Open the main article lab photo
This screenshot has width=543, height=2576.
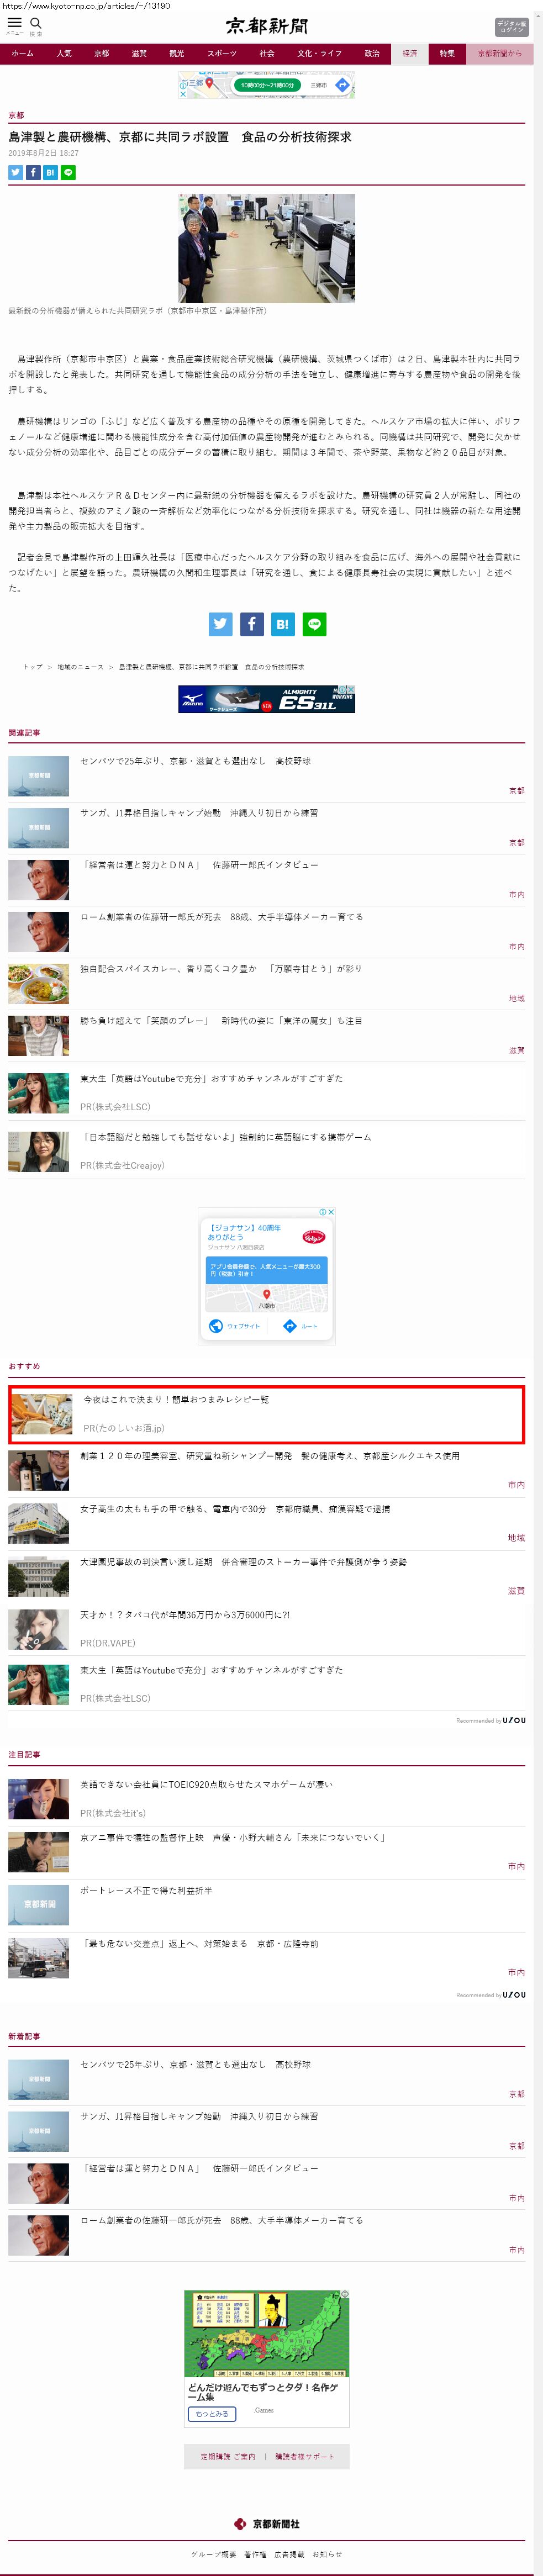pyautogui.click(x=266, y=248)
